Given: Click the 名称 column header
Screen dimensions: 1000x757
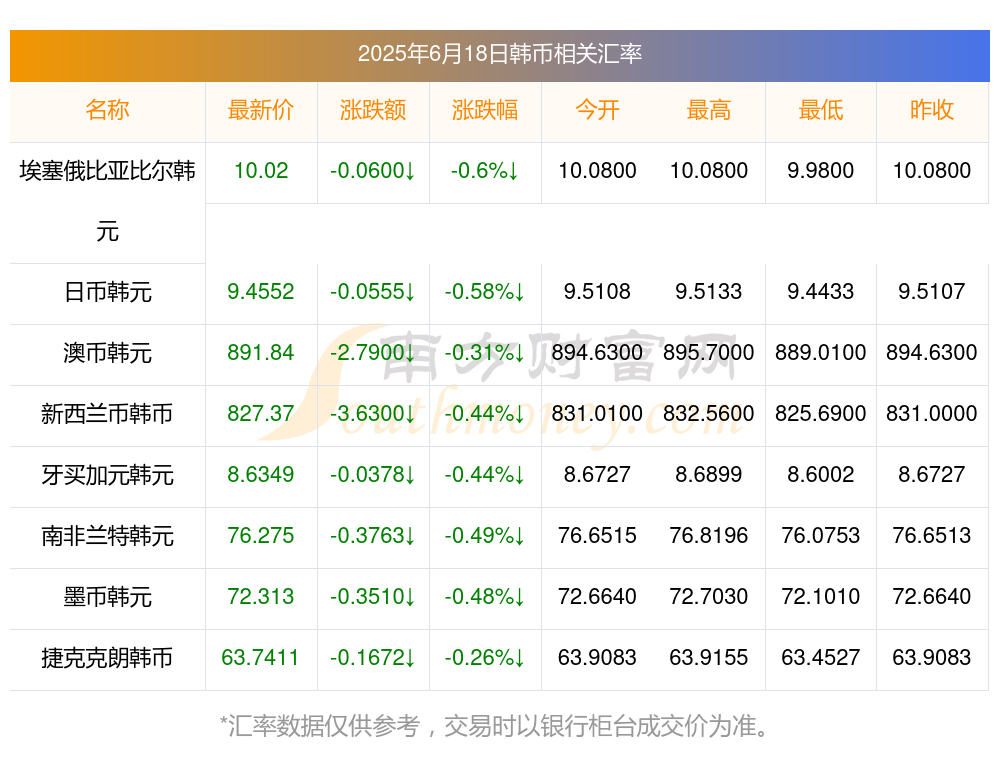Looking at the screenshot, I should click(x=107, y=110).
